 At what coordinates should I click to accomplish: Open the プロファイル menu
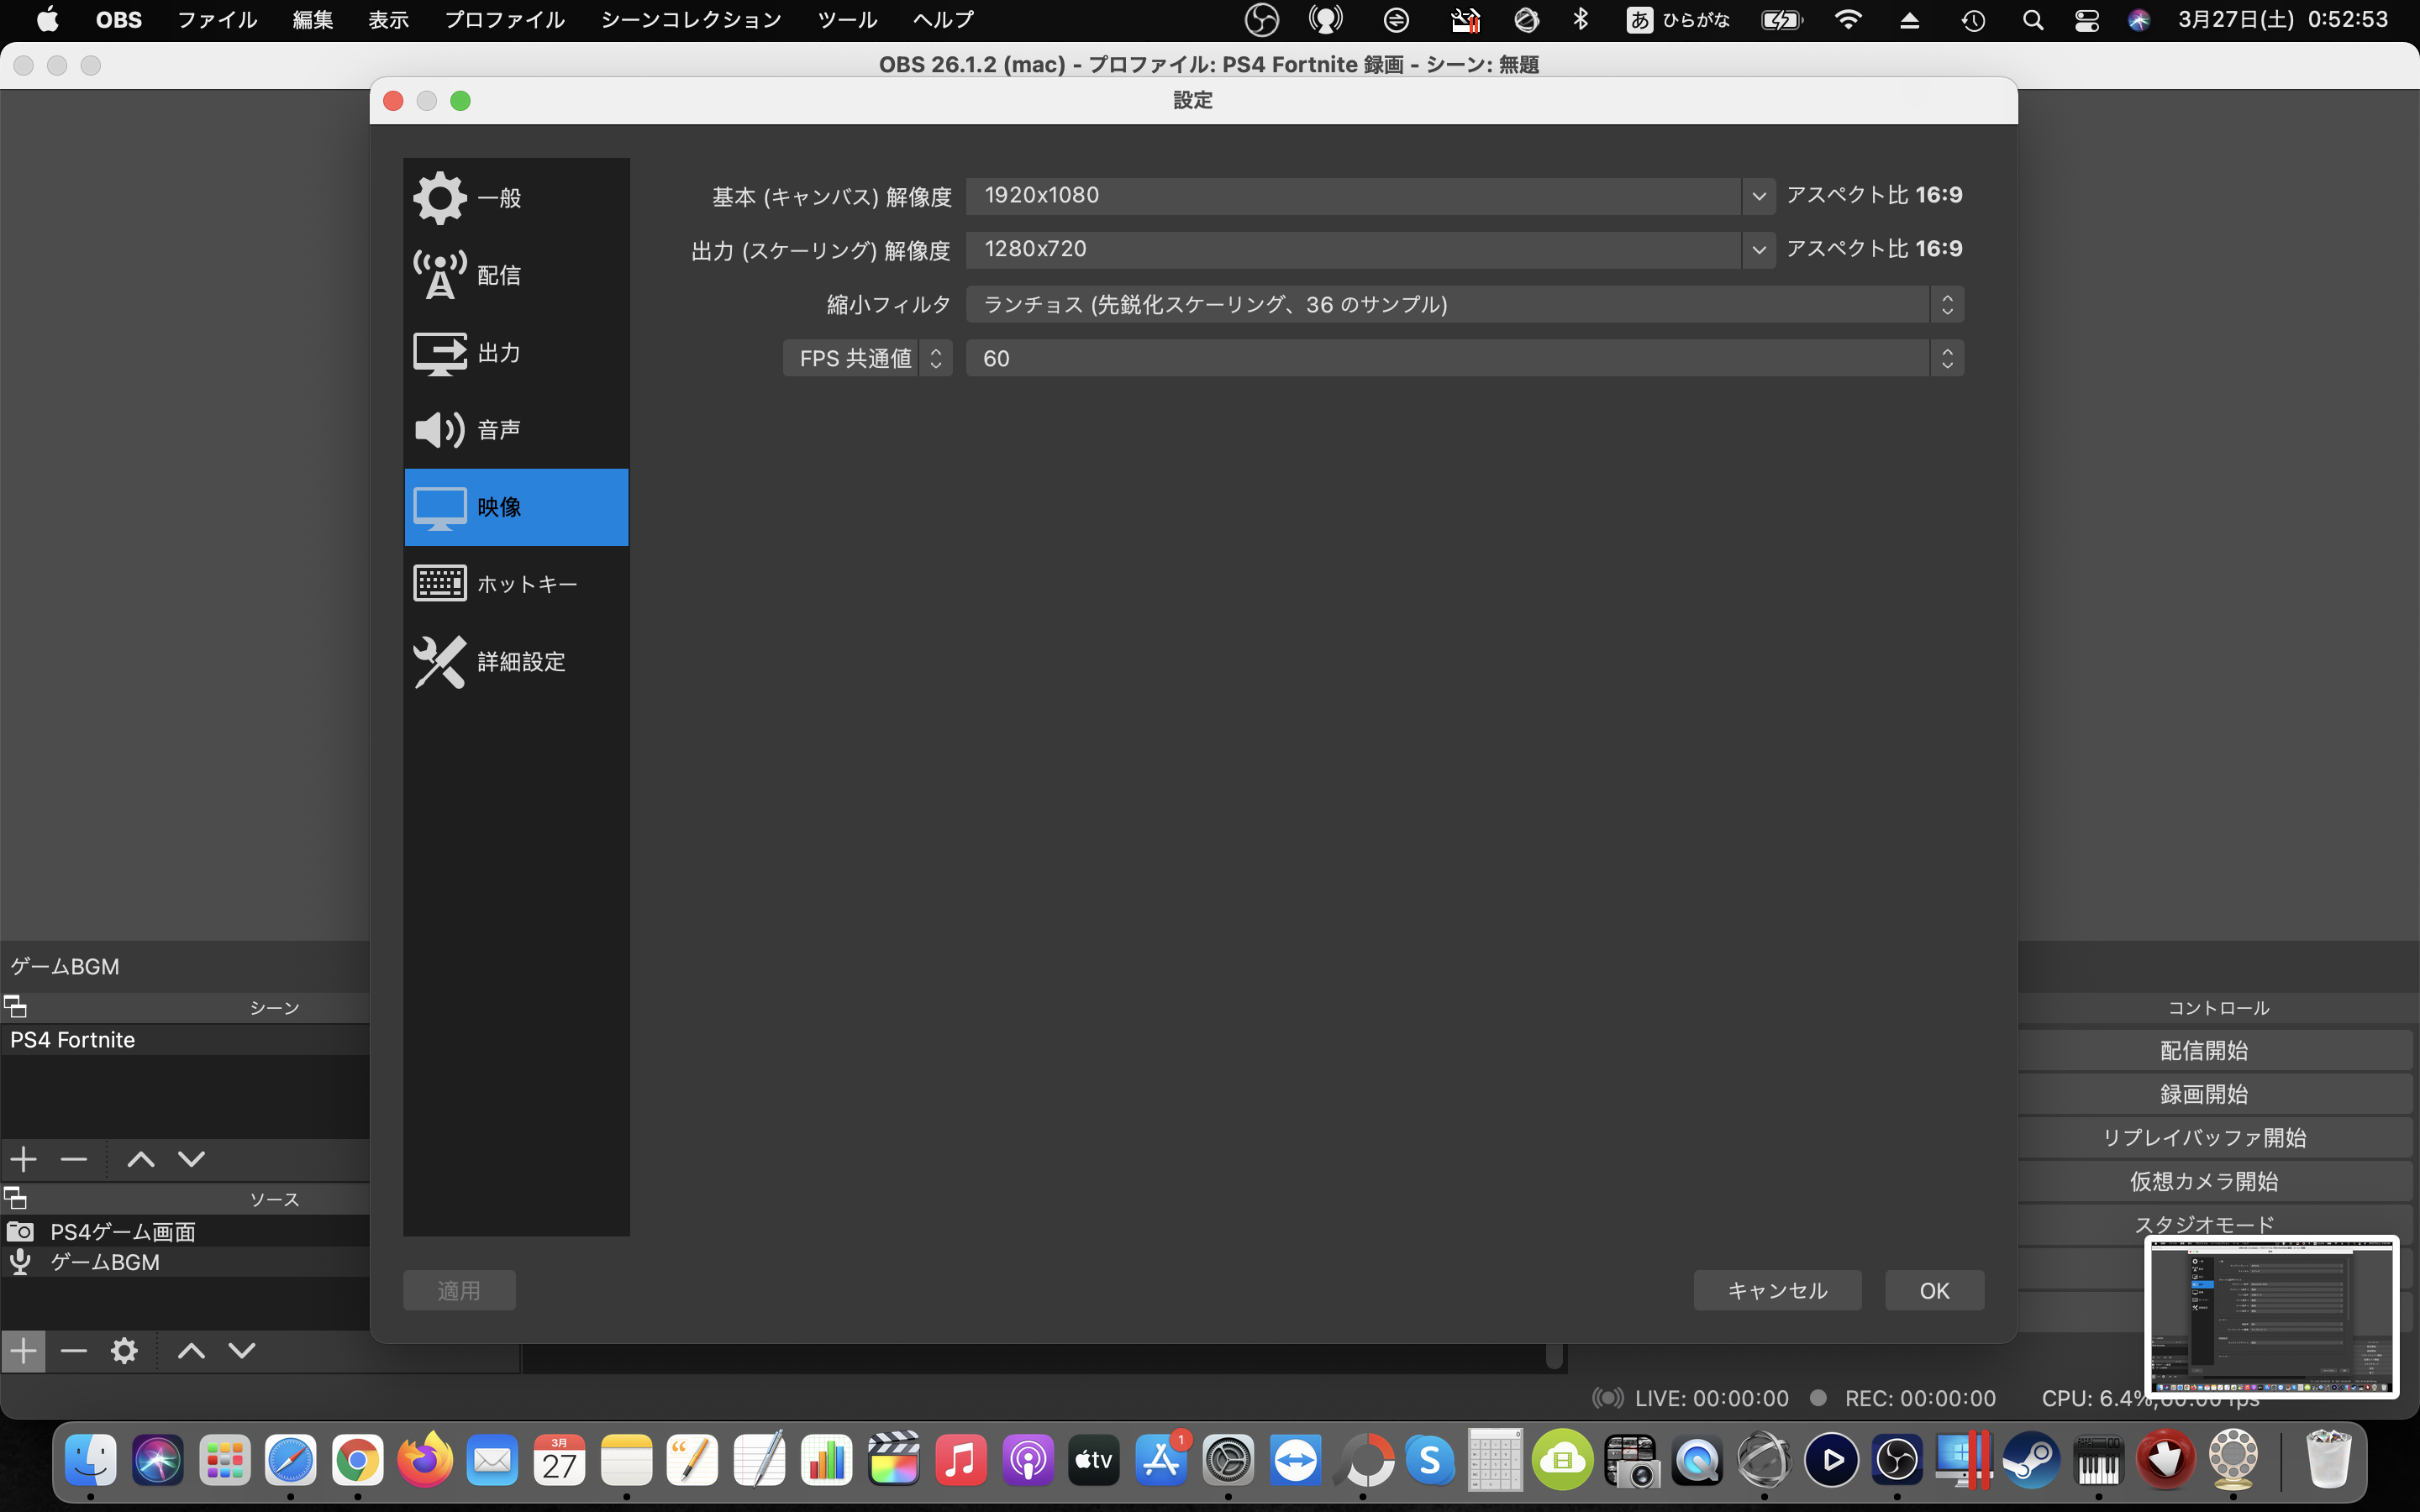(504, 19)
